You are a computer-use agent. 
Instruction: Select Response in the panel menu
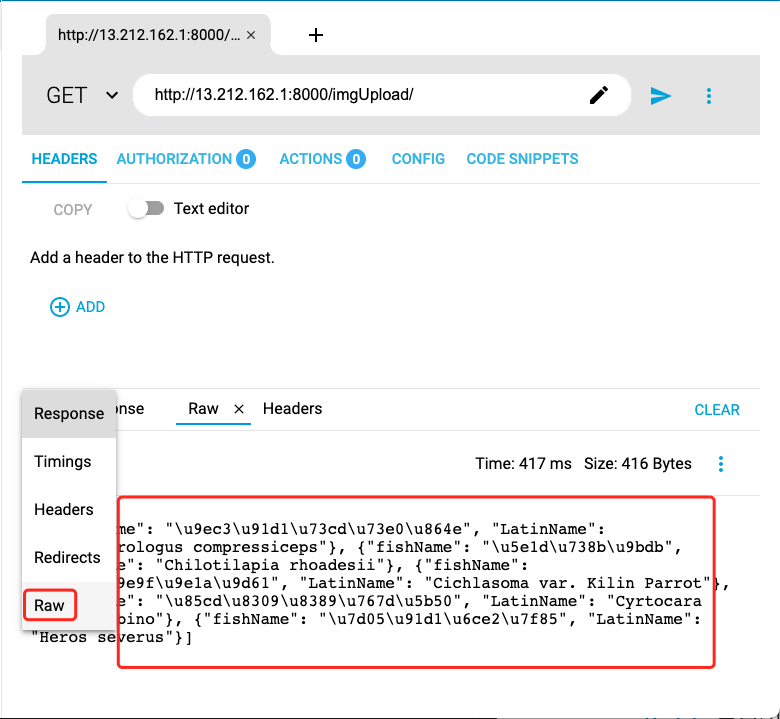tap(69, 413)
